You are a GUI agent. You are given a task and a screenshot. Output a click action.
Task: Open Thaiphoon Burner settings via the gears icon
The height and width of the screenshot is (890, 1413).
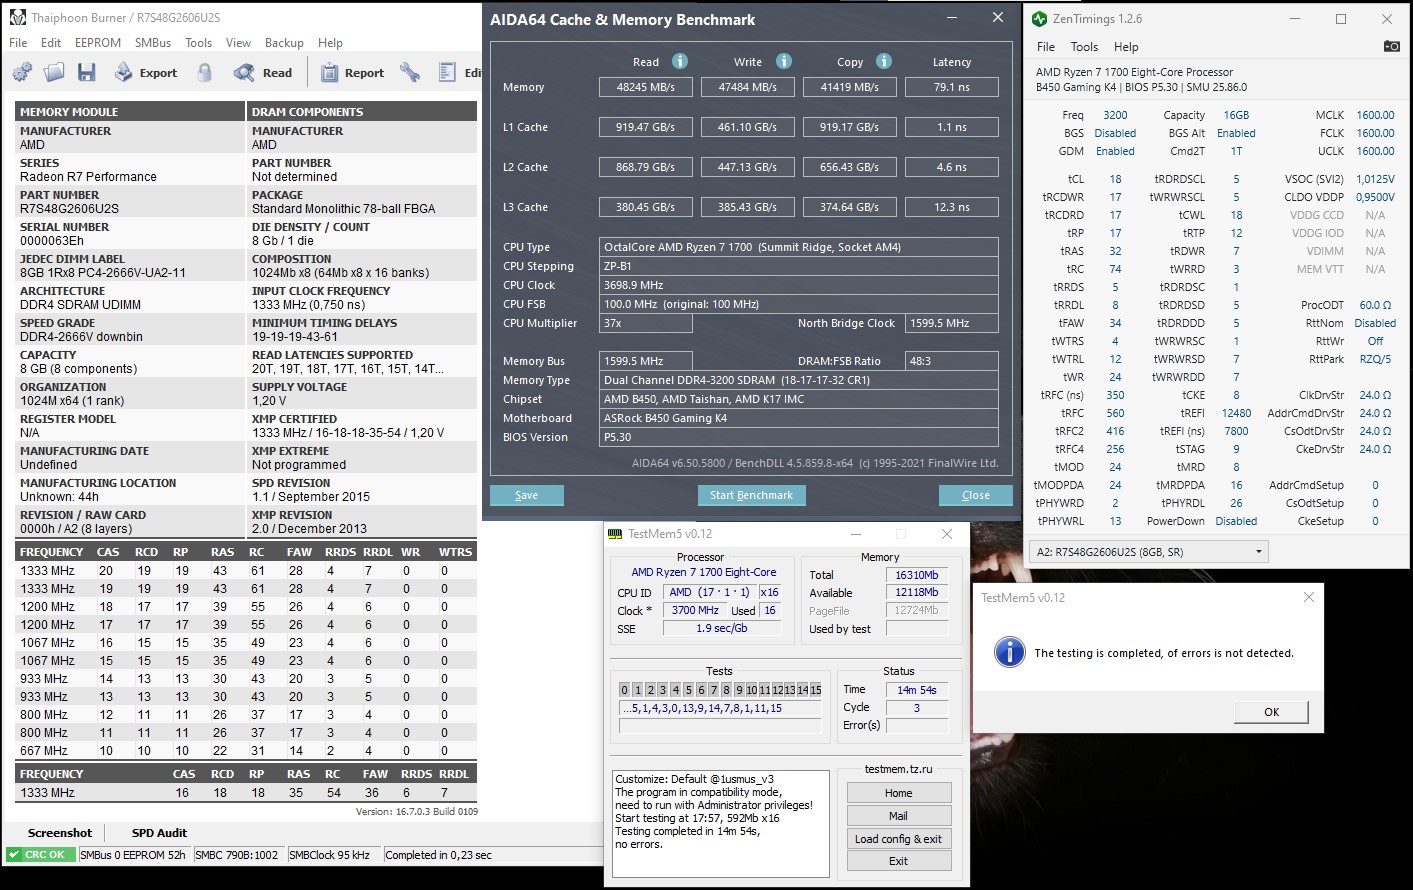(x=22, y=72)
